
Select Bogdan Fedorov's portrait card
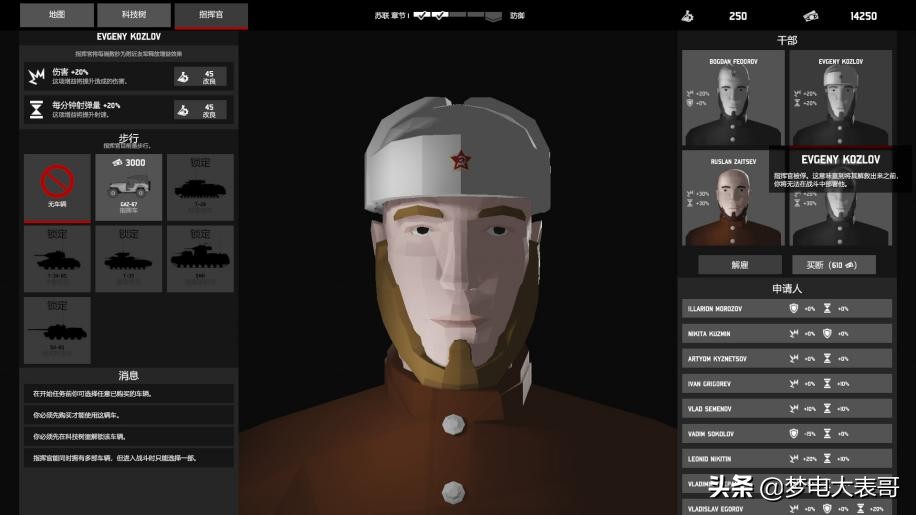click(733, 98)
